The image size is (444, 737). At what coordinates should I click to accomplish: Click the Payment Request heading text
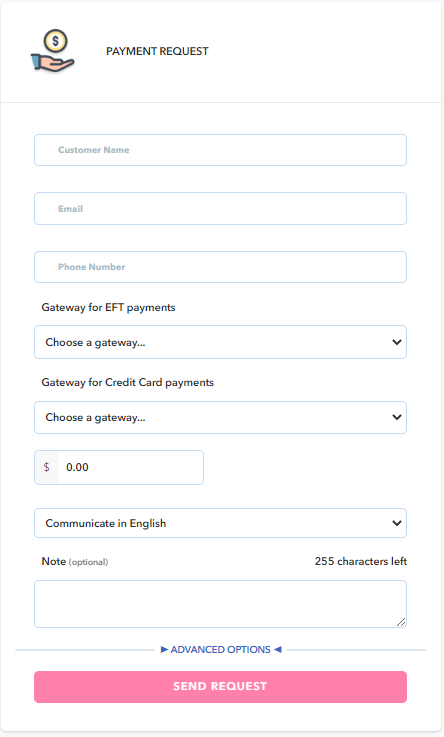click(157, 51)
